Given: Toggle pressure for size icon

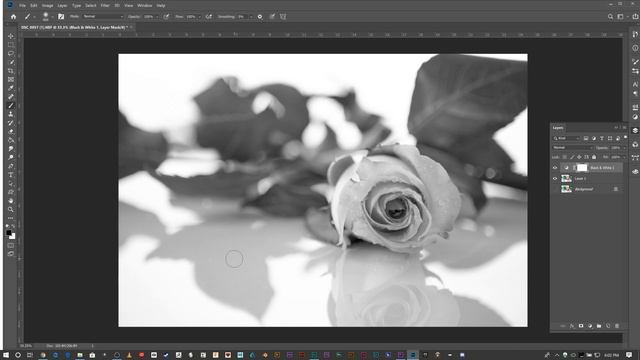Looking at the screenshot, I should pos(272,17).
